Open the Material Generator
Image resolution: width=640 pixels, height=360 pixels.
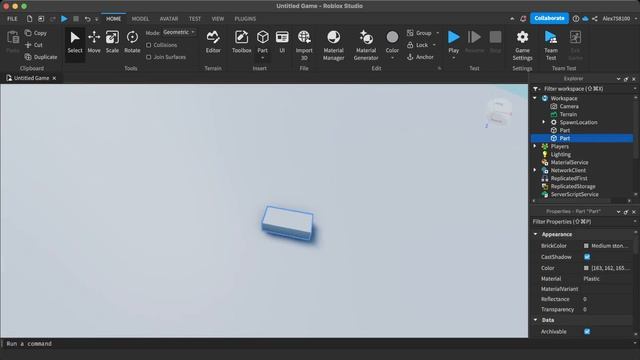[x=366, y=45]
